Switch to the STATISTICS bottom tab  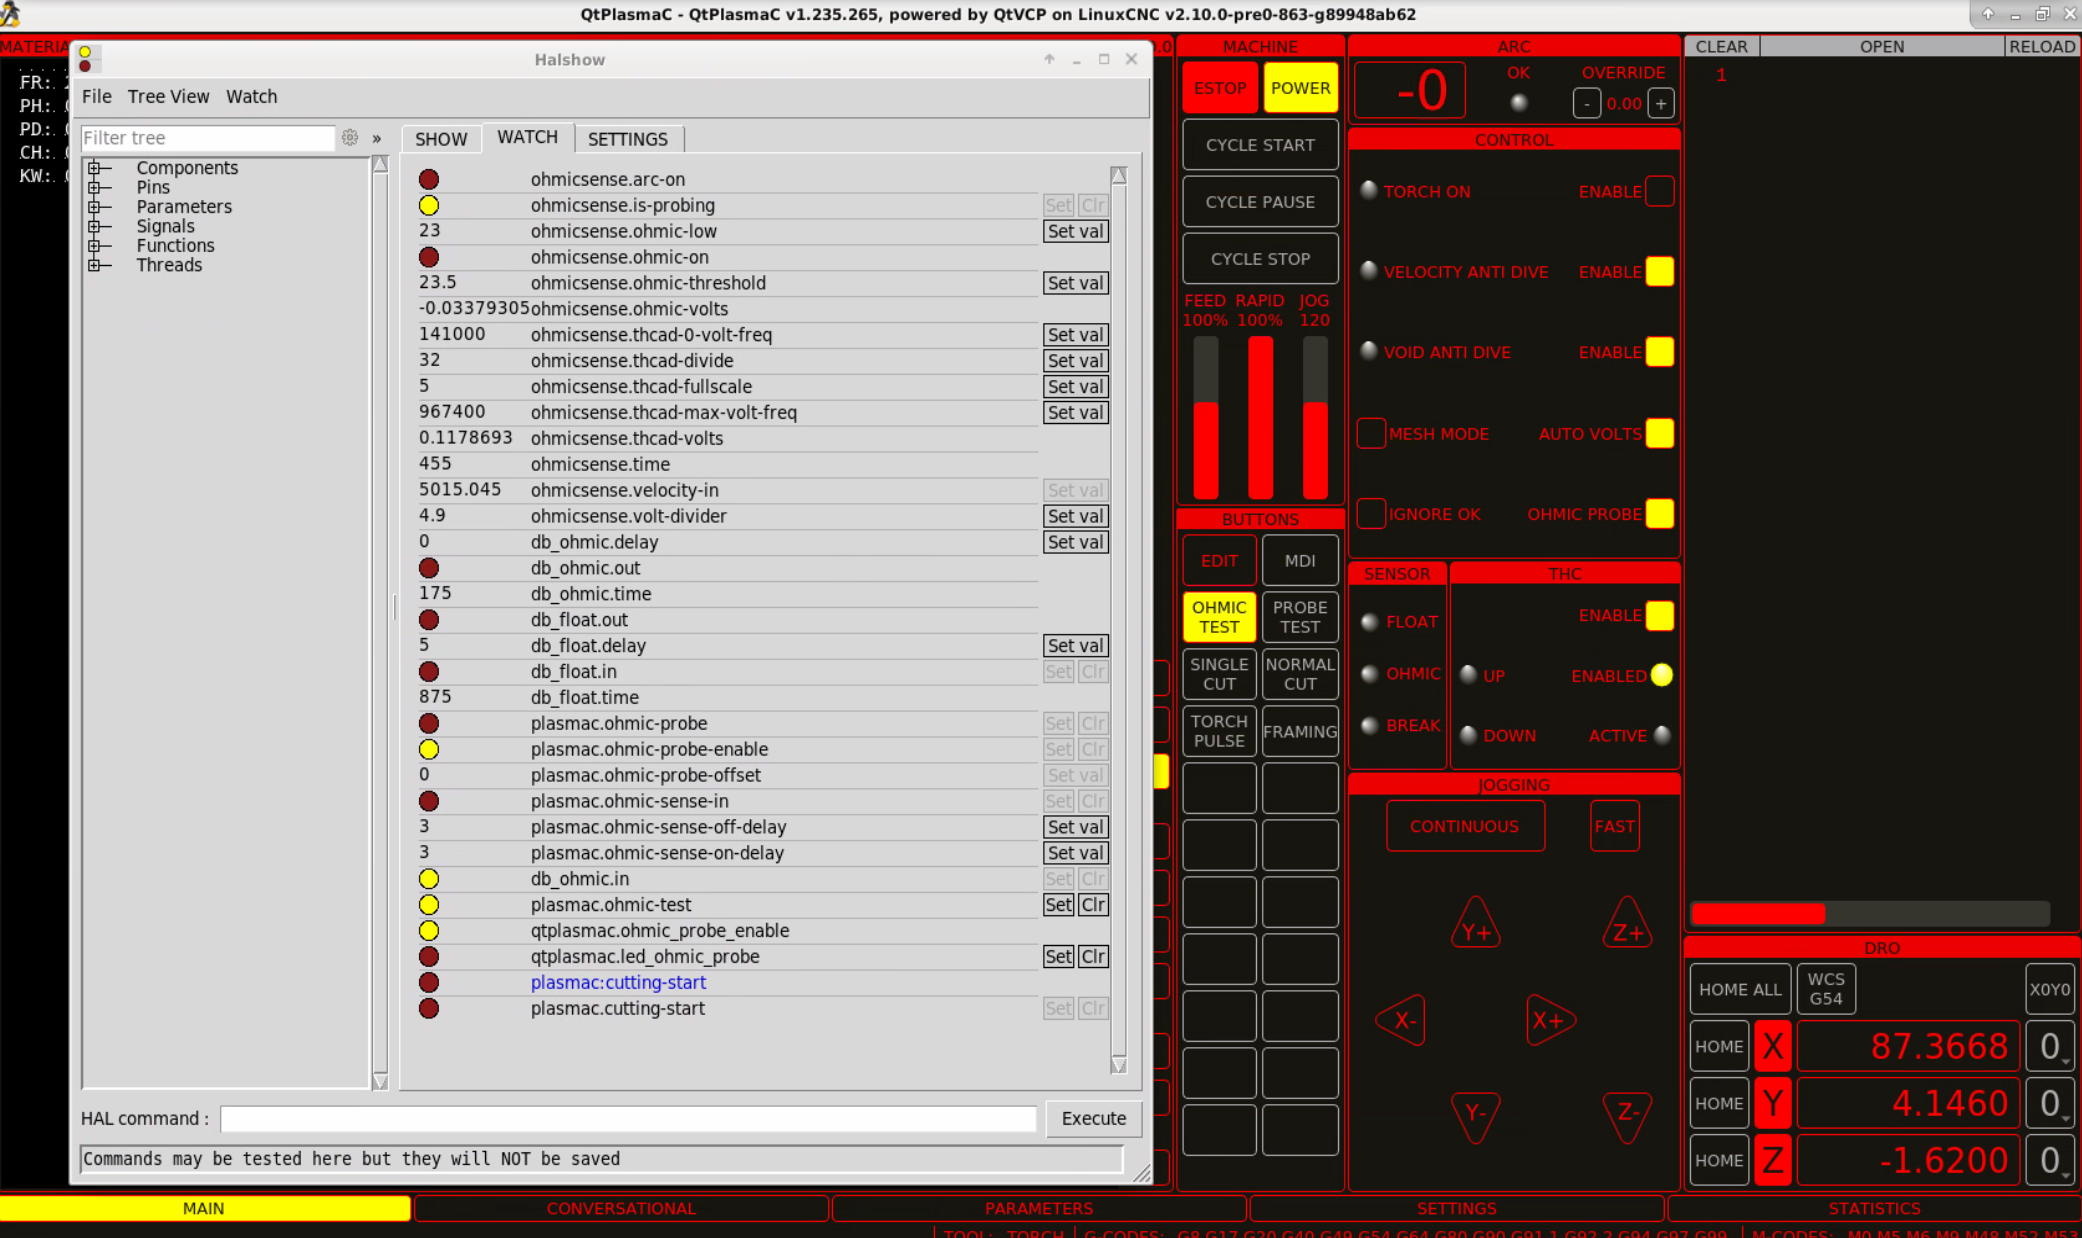[x=1874, y=1208]
